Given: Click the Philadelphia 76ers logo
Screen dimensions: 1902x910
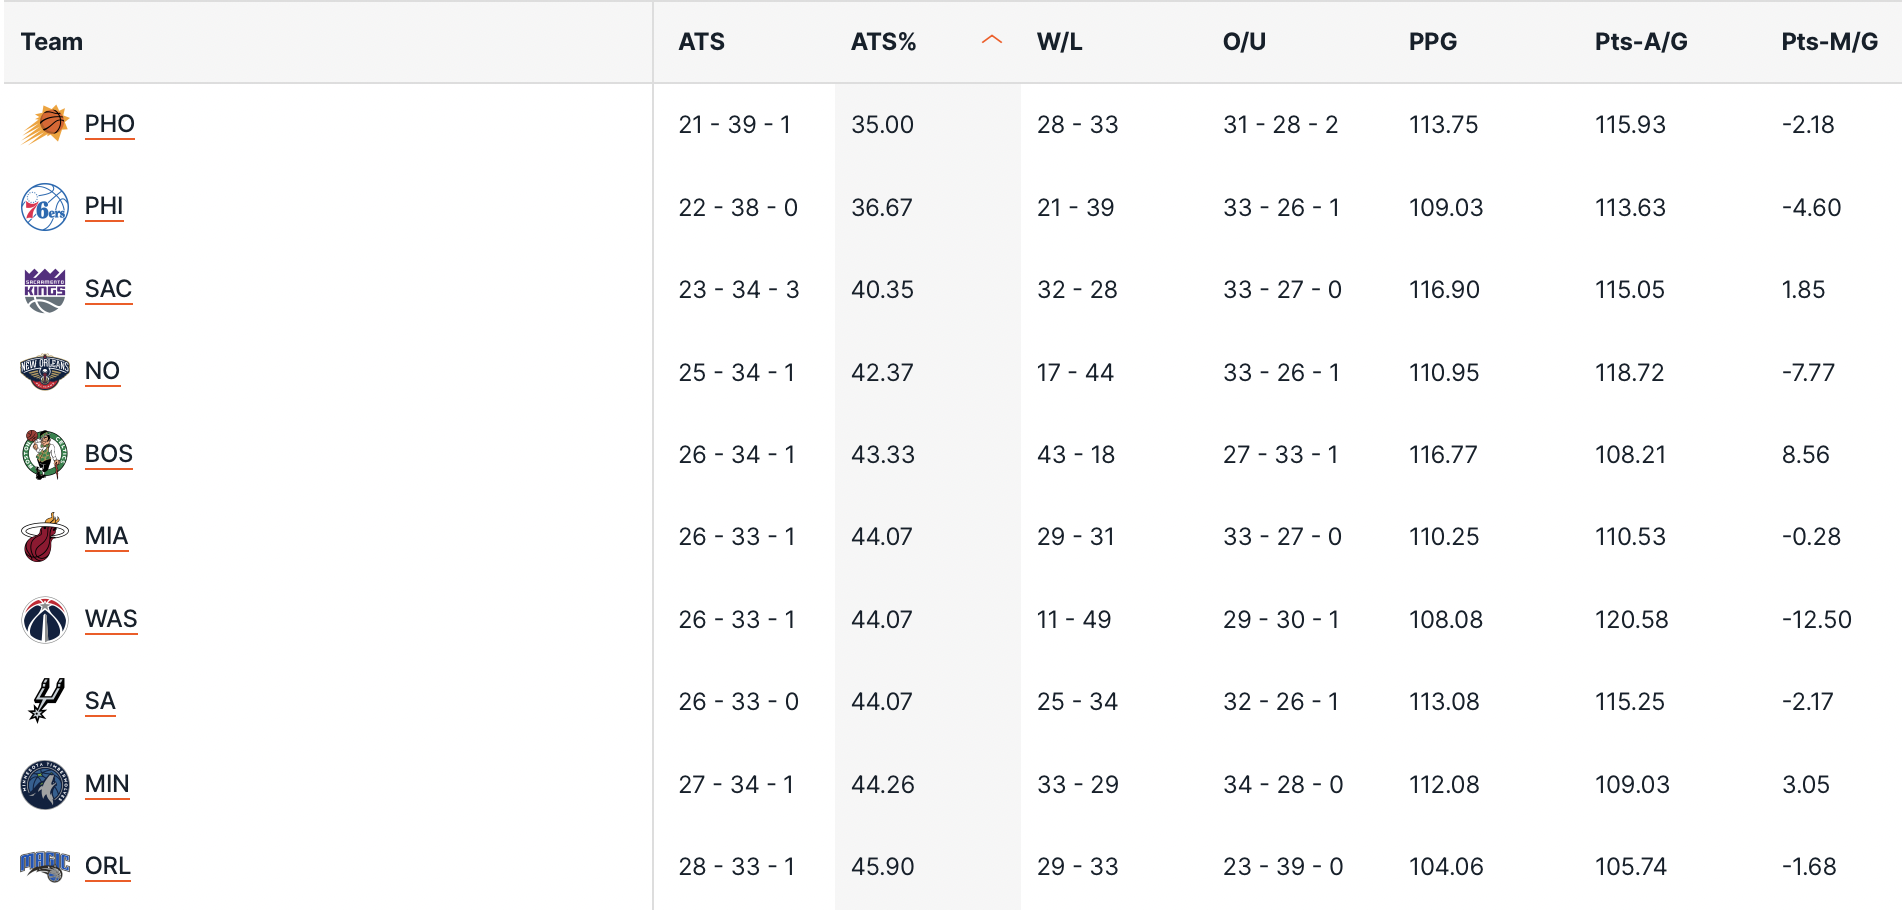Looking at the screenshot, I should tap(45, 207).
